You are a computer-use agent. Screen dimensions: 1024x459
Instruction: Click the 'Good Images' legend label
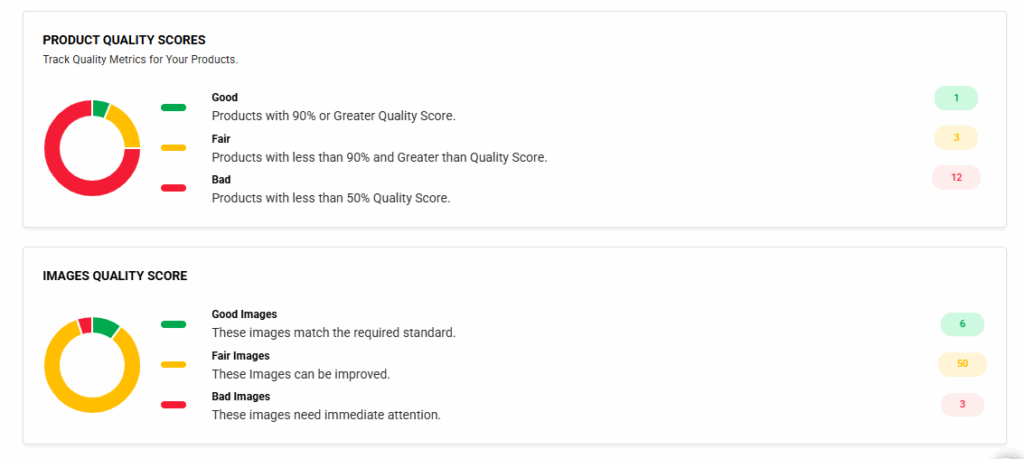coord(244,314)
